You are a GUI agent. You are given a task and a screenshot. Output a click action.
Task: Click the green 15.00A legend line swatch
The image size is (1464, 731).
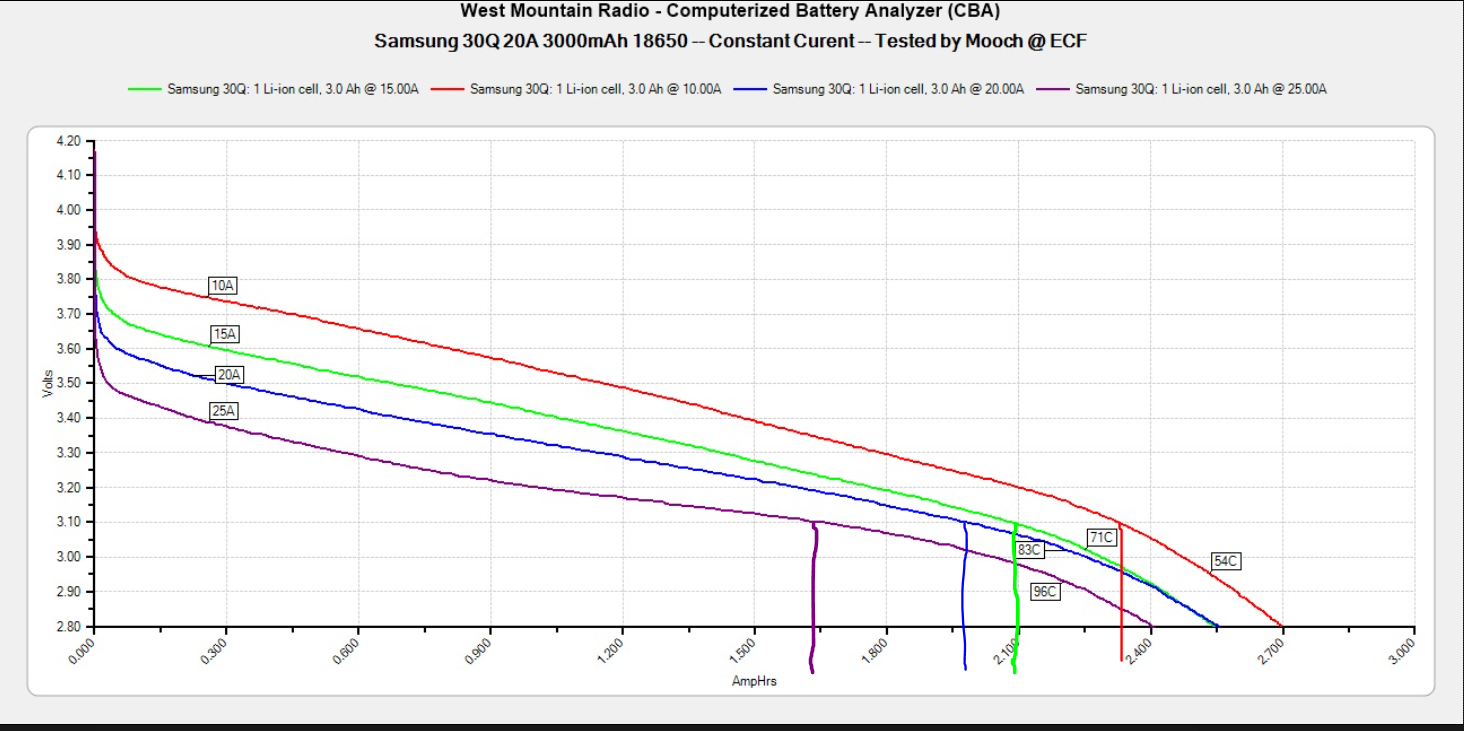pos(145,89)
